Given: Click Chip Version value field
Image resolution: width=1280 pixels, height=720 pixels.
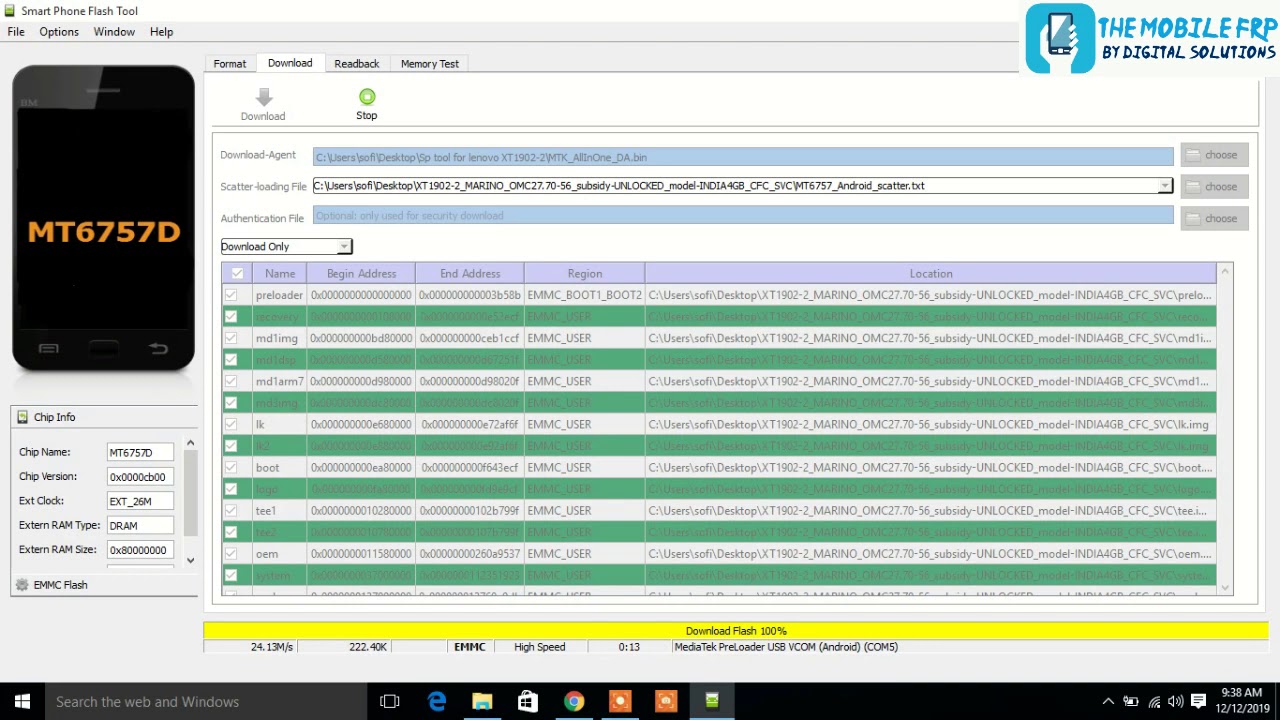Looking at the screenshot, I should click(140, 477).
